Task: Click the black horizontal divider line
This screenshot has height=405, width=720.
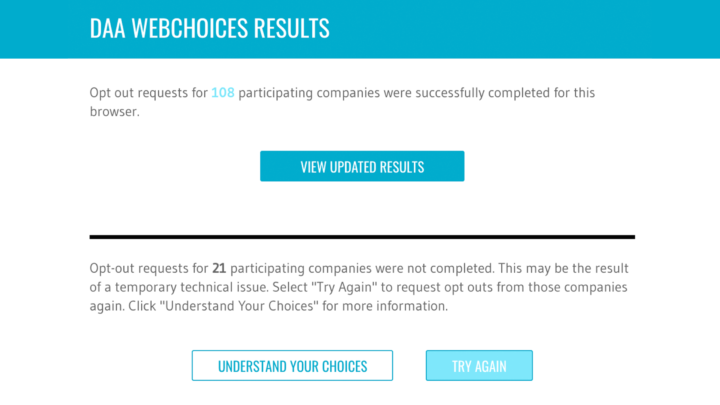Action: pyautogui.click(x=362, y=237)
